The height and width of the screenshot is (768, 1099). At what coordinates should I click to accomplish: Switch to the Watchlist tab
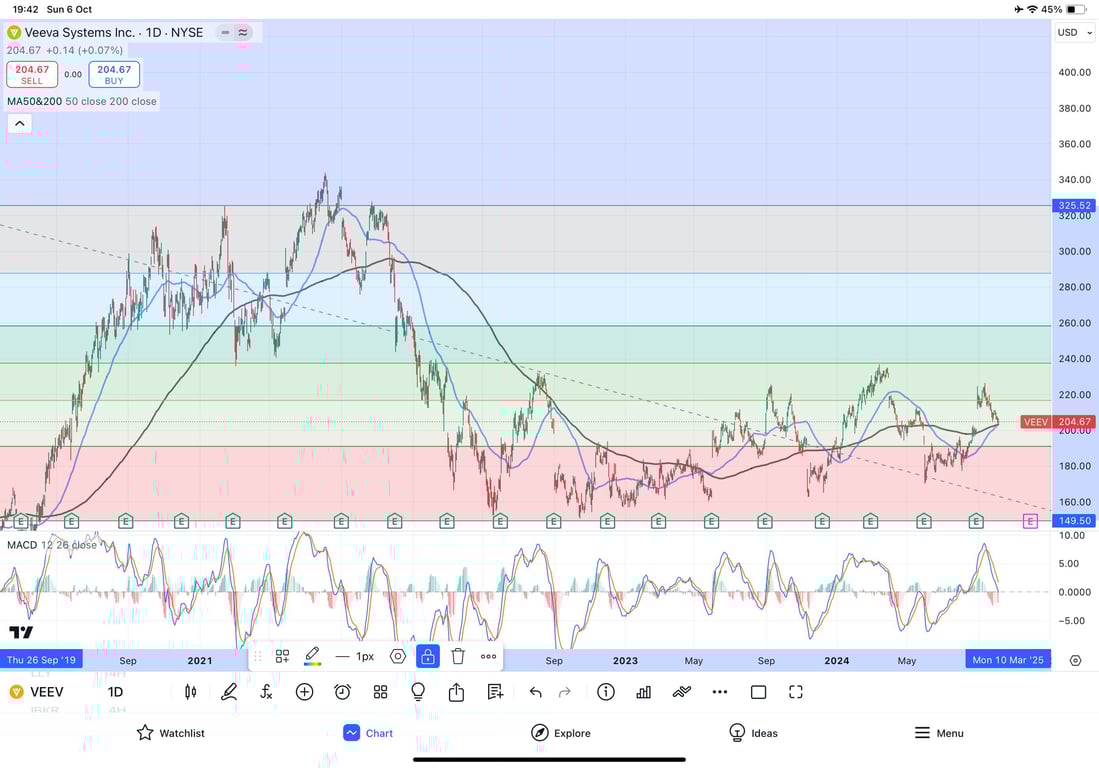(x=171, y=733)
